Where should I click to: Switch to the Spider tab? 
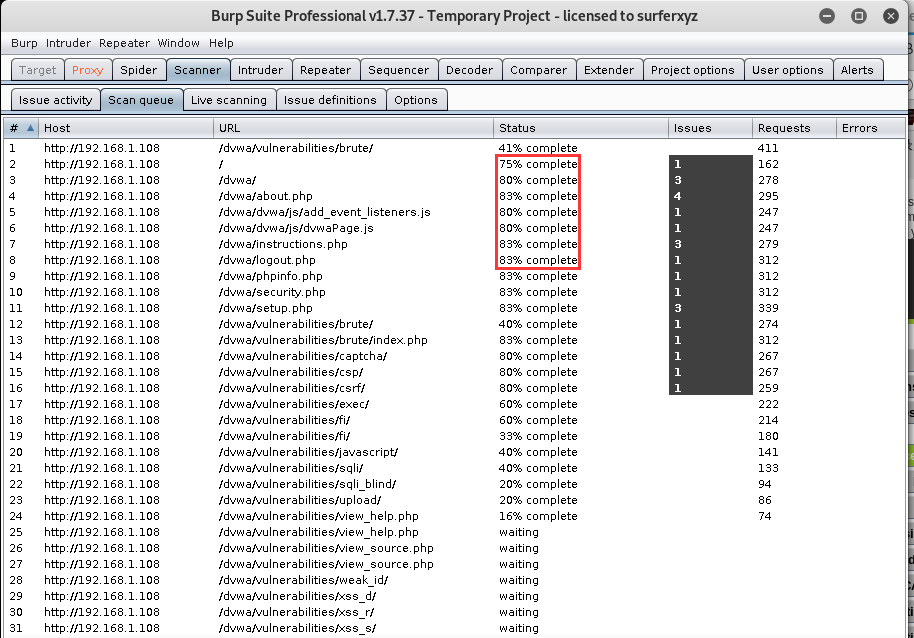pyautogui.click(x=139, y=70)
